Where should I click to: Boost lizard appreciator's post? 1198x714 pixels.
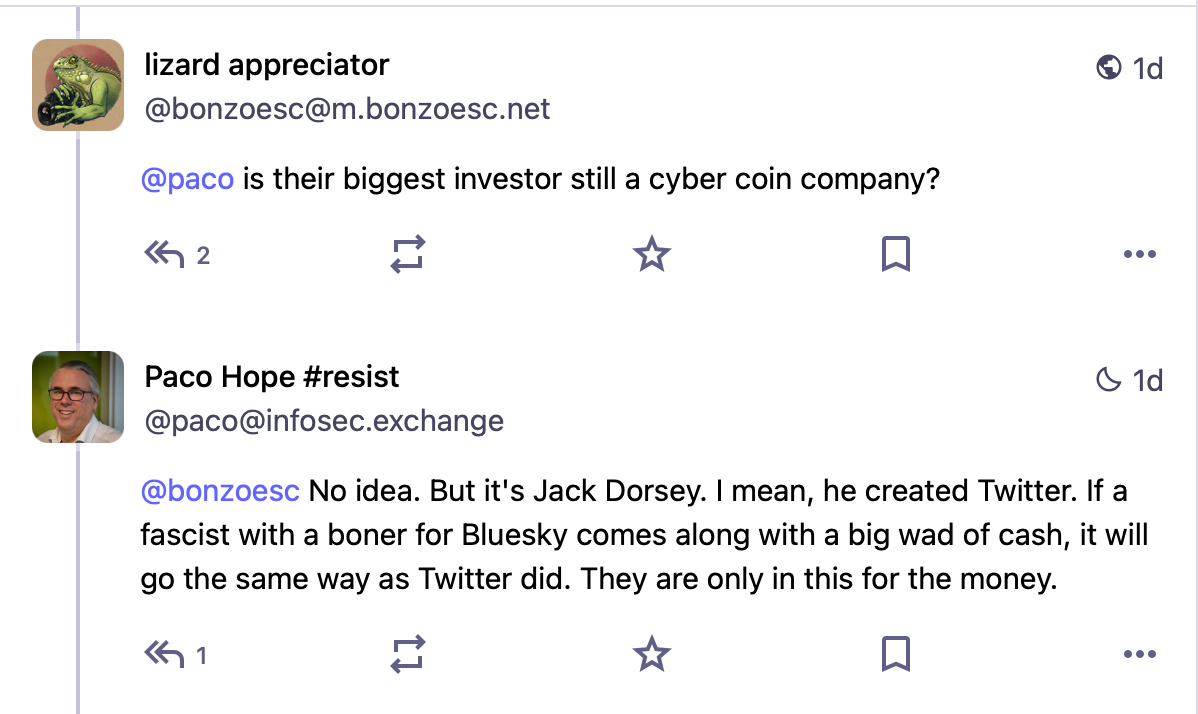[x=408, y=255]
